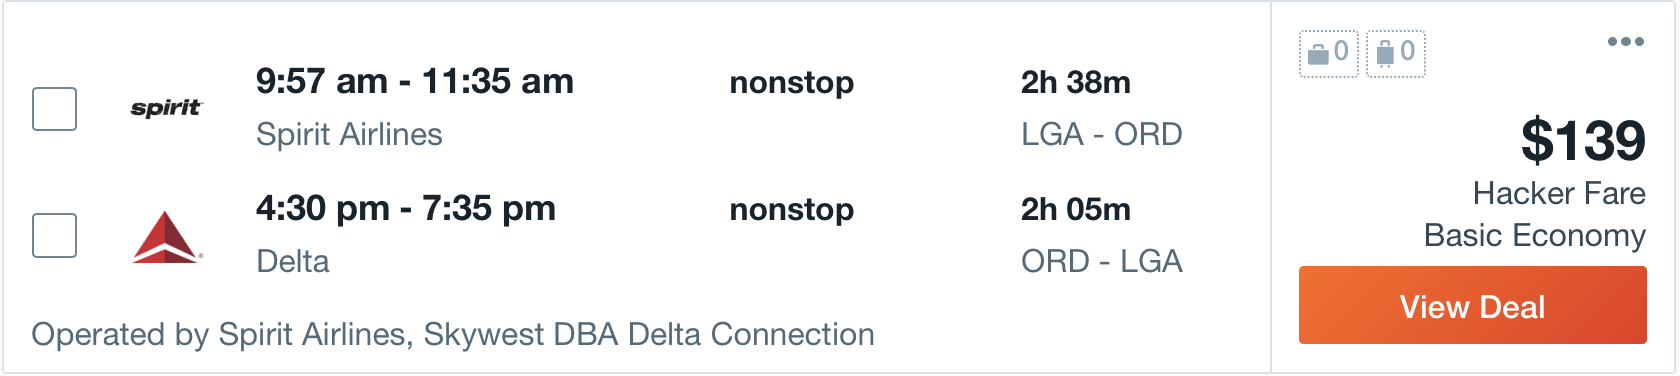Click the Spirit Airlines carrier name
1680x376 pixels.
(x=349, y=134)
